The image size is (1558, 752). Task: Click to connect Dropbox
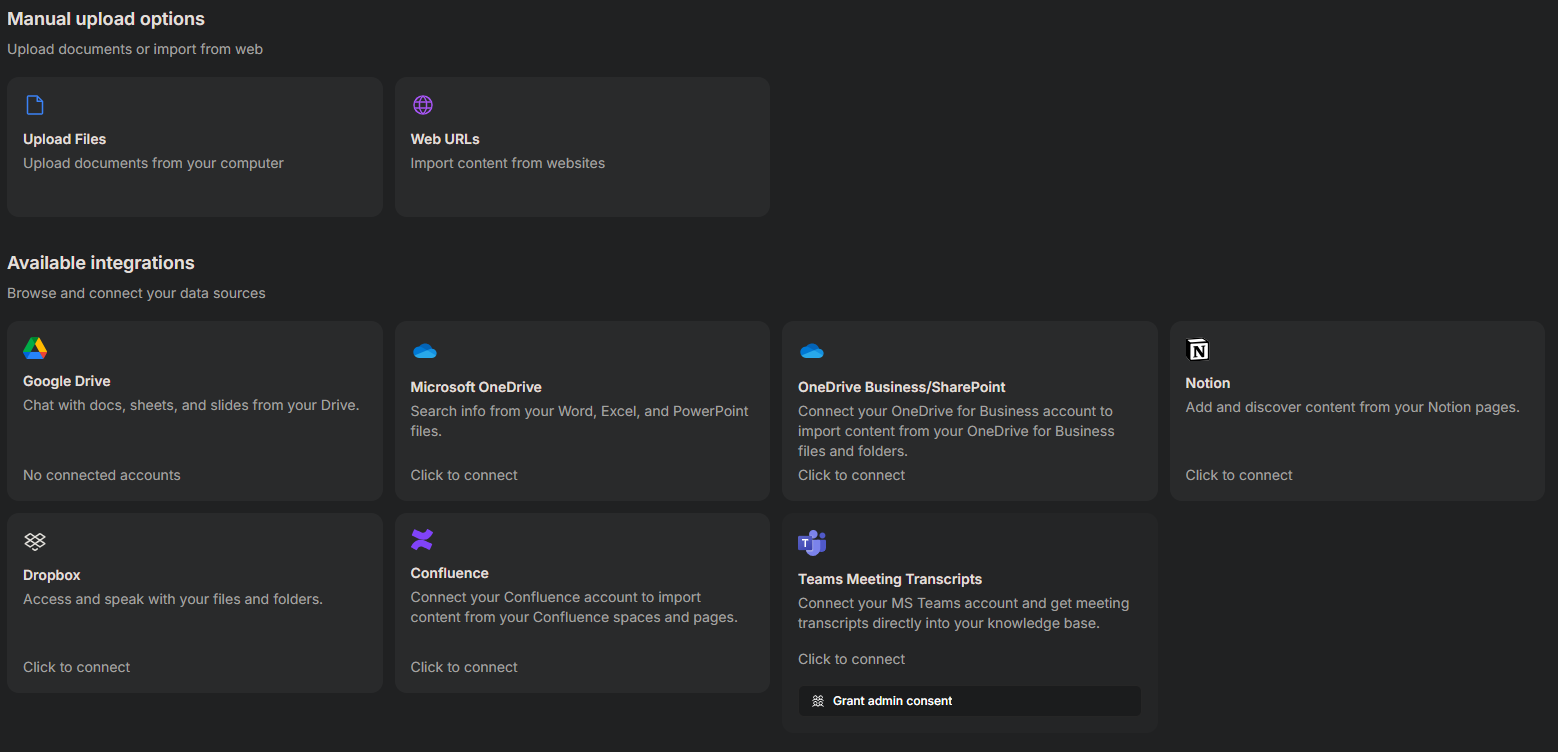tap(76, 667)
